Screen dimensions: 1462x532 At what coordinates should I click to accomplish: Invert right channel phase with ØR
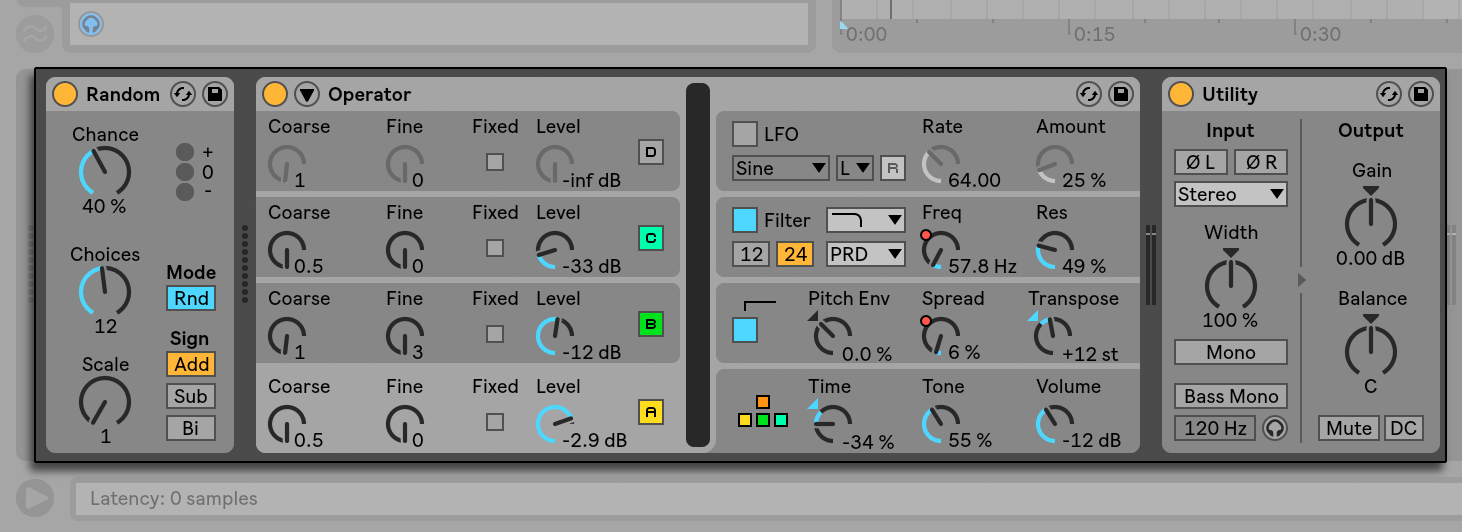click(x=1261, y=162)
